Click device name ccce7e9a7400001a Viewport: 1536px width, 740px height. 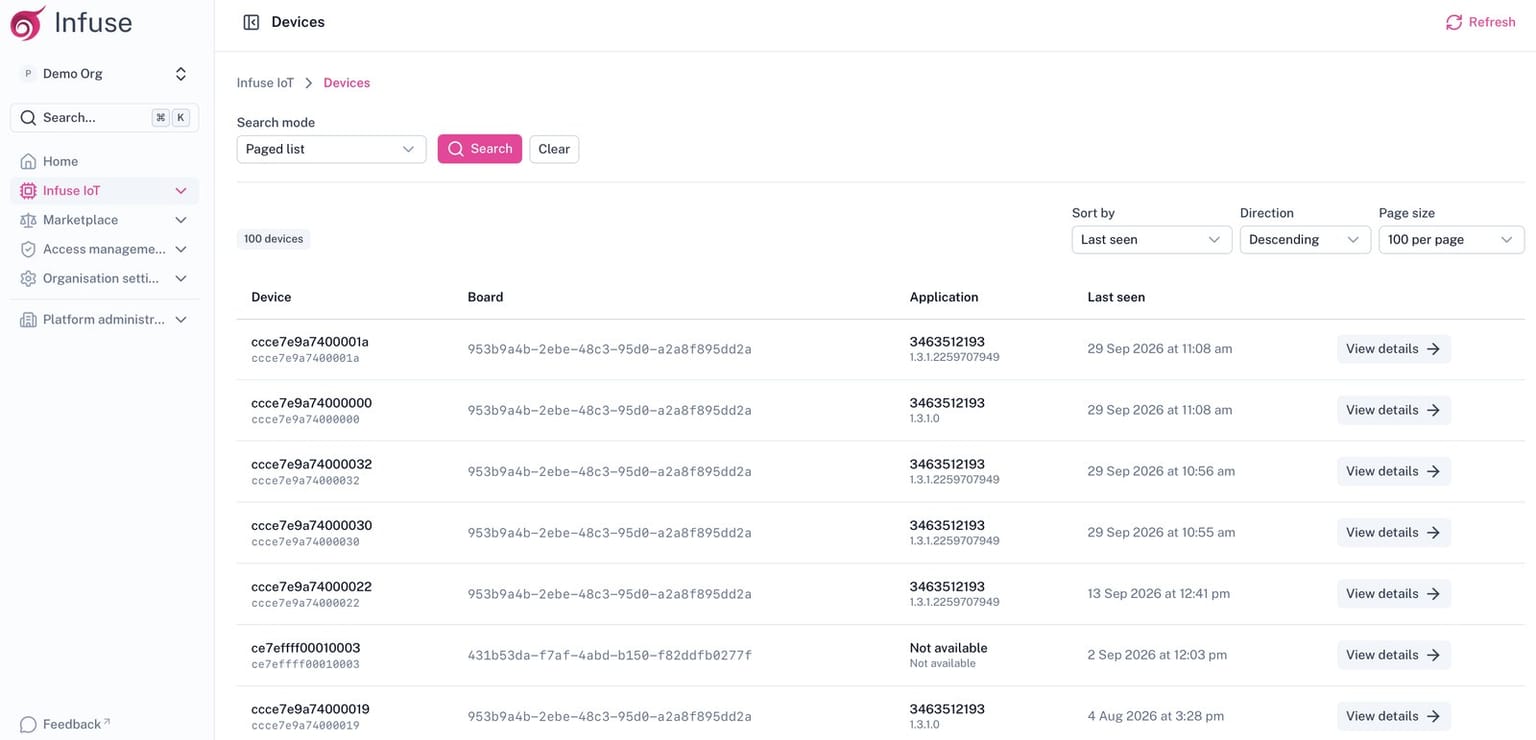tap(310, 342)
